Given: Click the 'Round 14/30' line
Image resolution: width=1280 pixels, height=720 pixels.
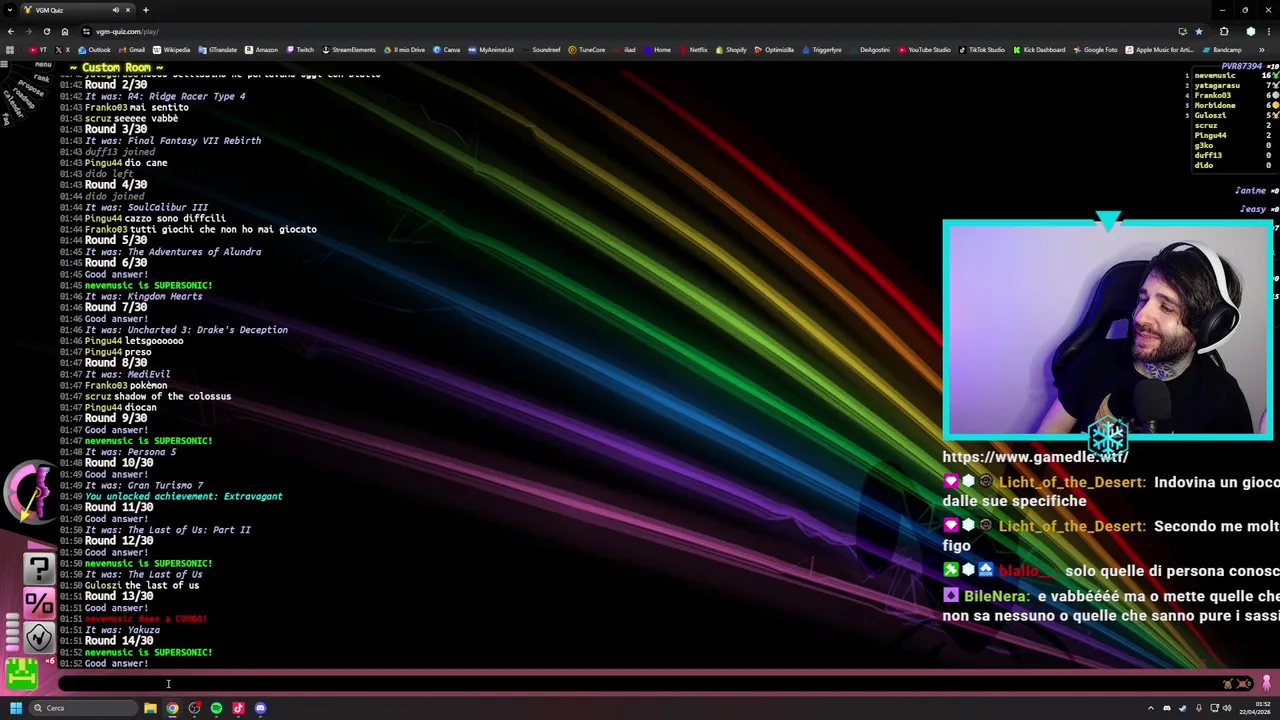Looking at the screenshot, I should tap(119, 641).
